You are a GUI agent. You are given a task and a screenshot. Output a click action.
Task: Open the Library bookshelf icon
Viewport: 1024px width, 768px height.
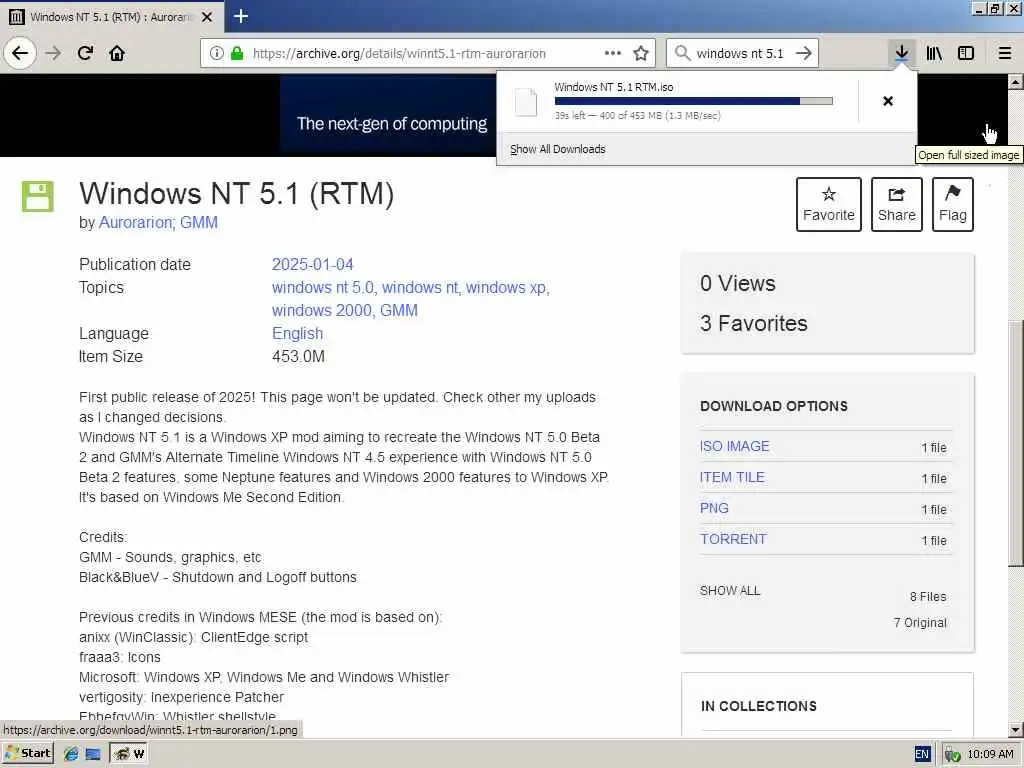point(934,53)
